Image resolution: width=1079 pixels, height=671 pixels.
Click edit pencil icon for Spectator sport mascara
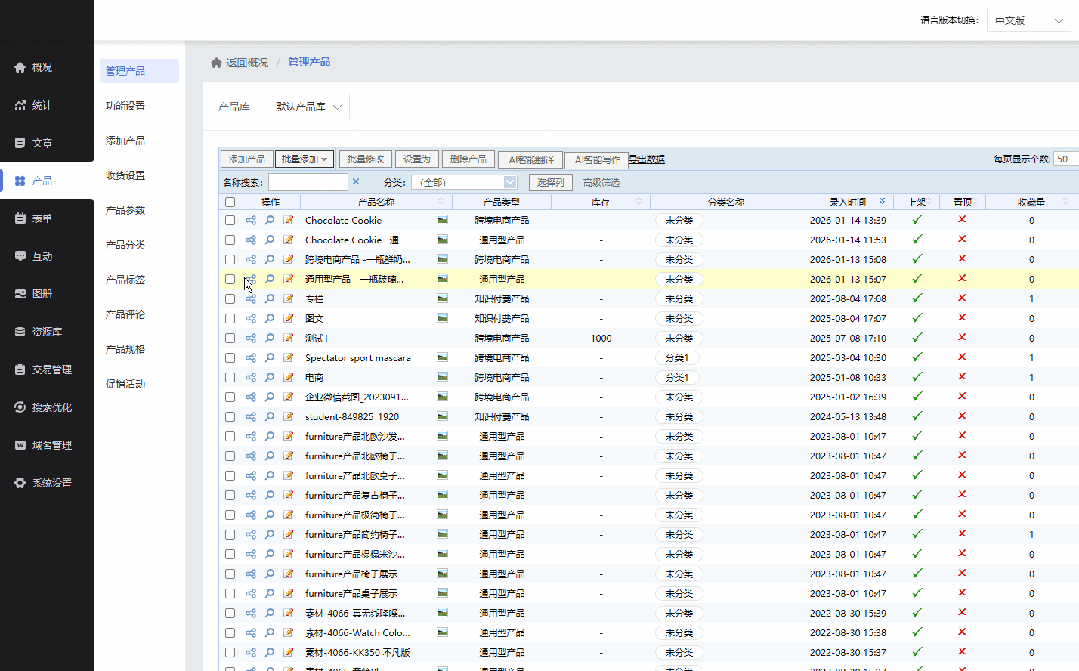point(288,358)
